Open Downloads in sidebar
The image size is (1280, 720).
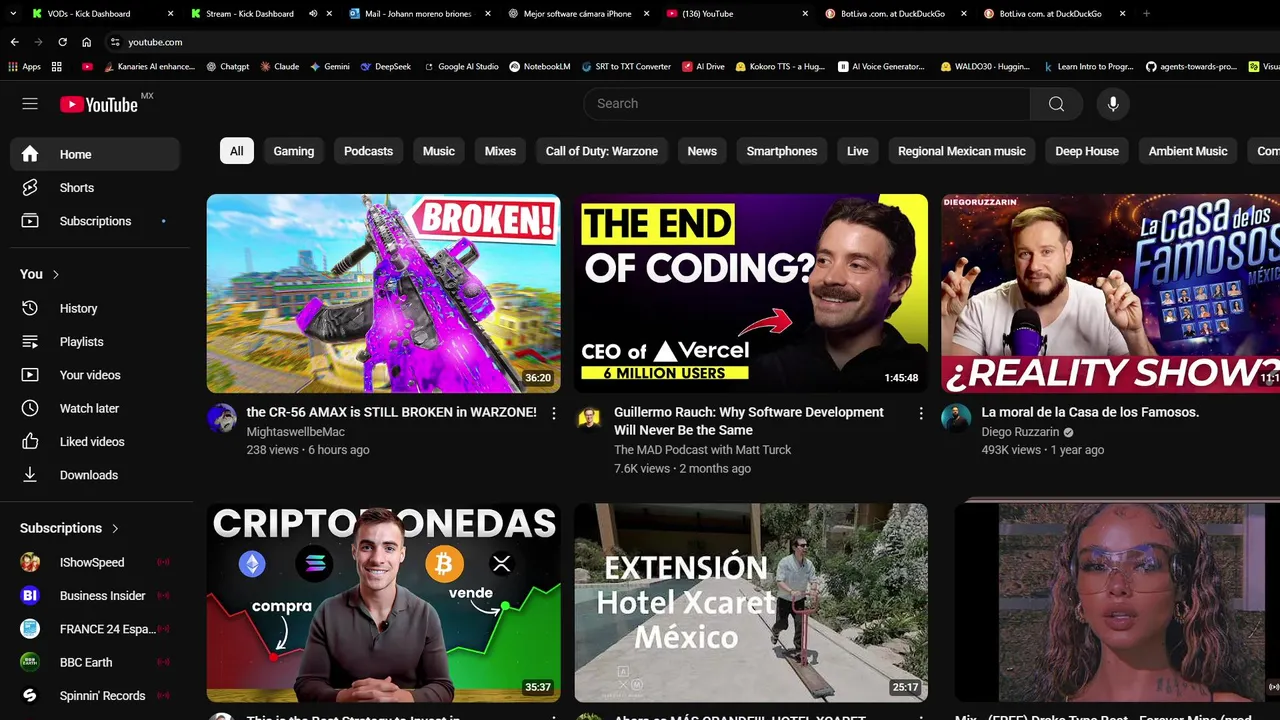(x=95, y=475)
